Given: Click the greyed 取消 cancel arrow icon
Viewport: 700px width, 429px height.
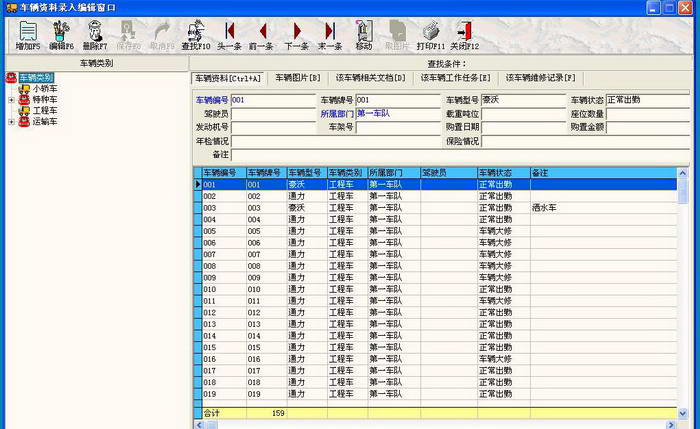Looking at the screenshot, I should pyautogui.click(x=162, y=31).
